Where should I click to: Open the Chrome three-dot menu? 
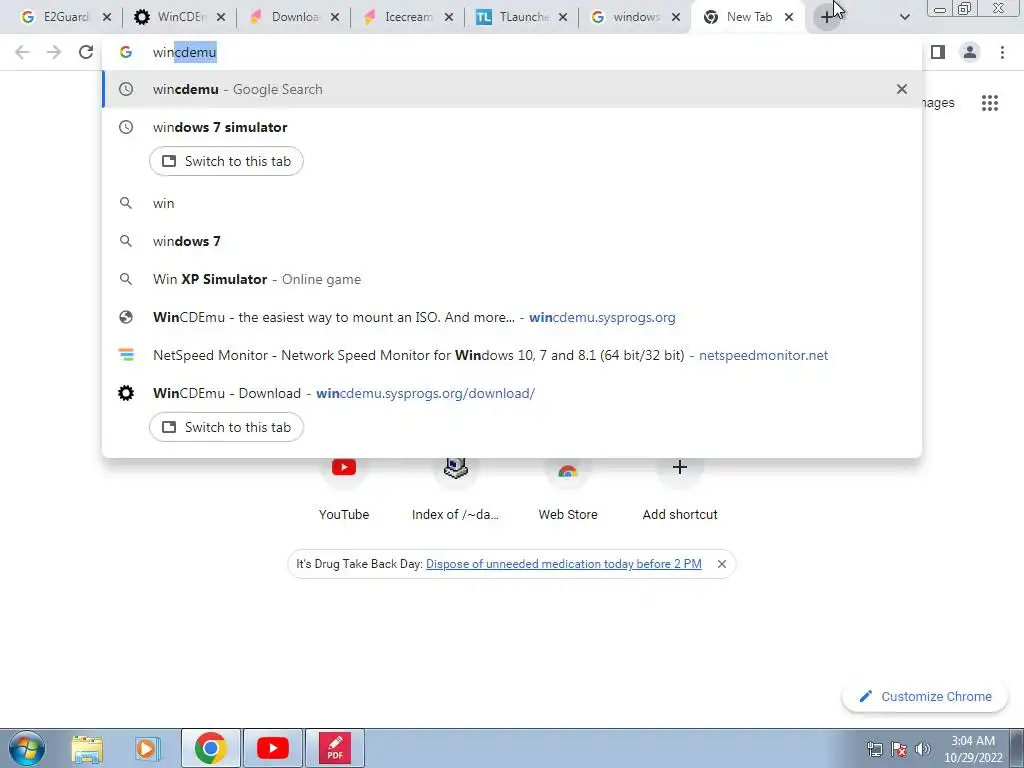pos(1002,52)
